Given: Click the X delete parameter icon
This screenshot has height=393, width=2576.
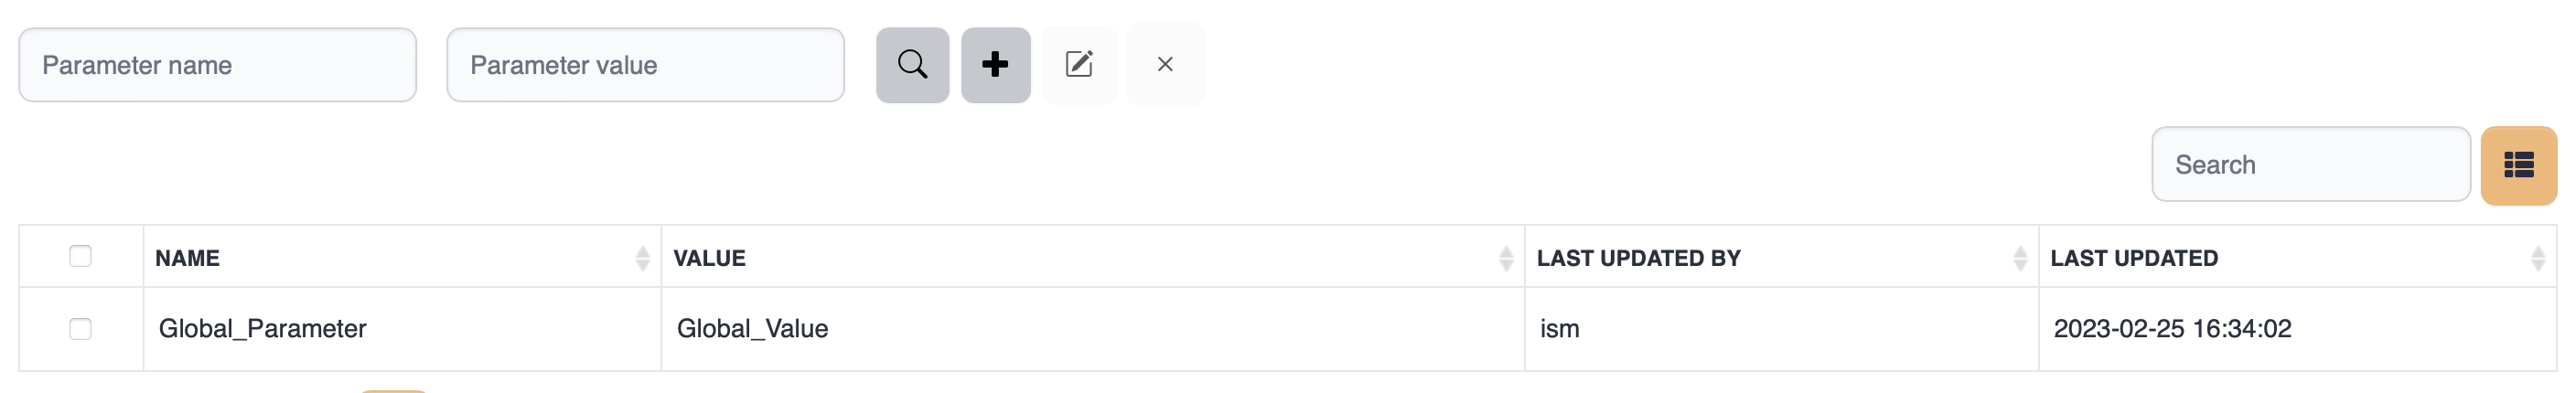Looking at the screenshot, I should 1165,65.
